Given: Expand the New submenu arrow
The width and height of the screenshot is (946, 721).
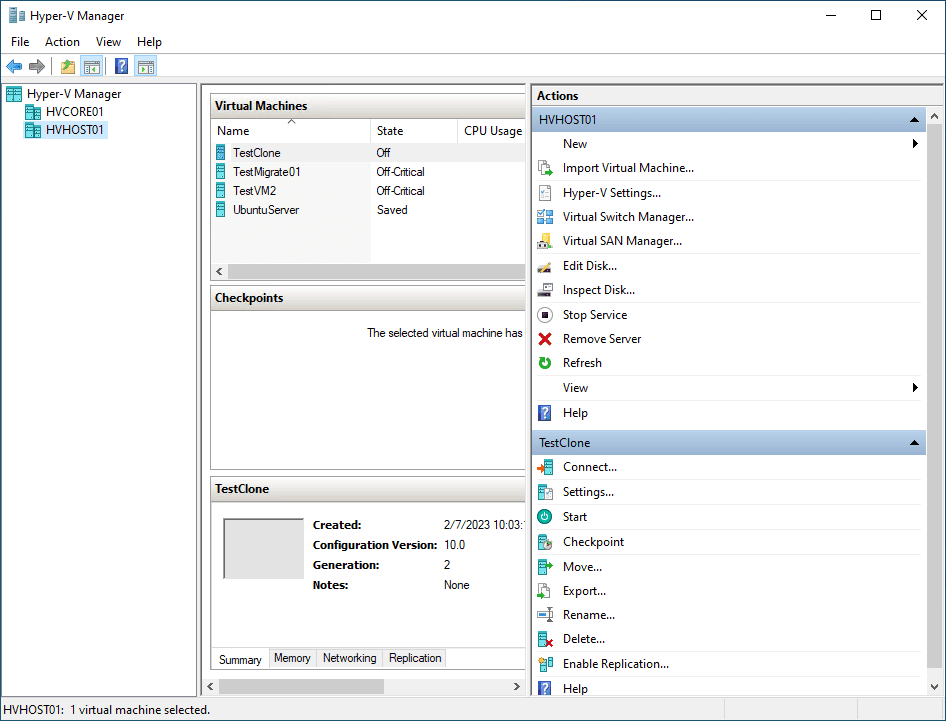Looking at the screenshot, I should pos(915,144).
